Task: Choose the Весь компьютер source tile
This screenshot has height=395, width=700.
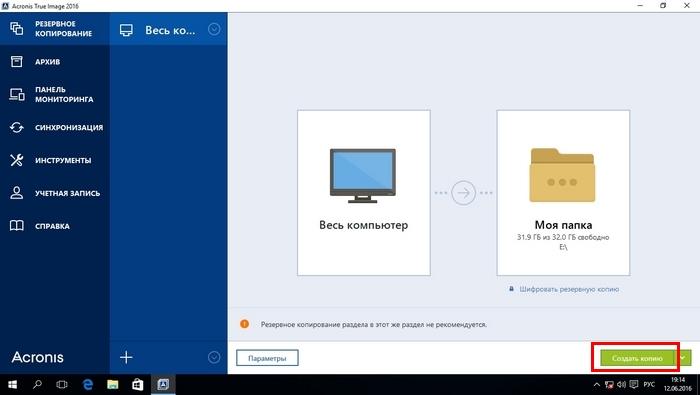Action: (364, 193)
